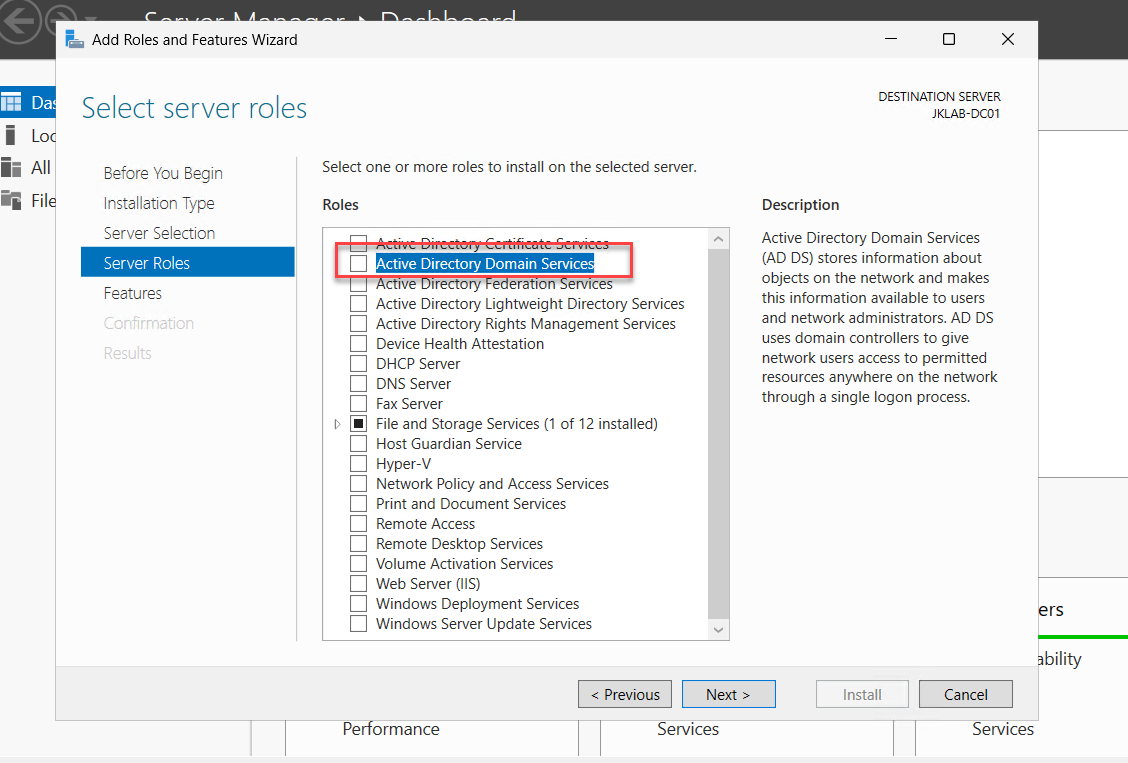Click the Local Server icon in the sidebar

pos(10,135)
